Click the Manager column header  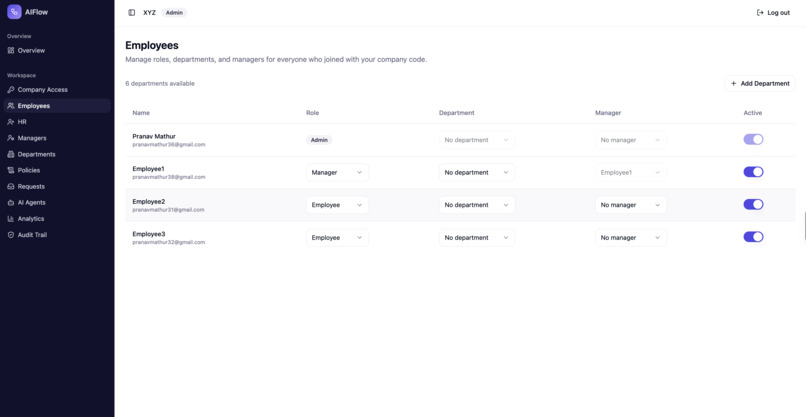[608, 113]
